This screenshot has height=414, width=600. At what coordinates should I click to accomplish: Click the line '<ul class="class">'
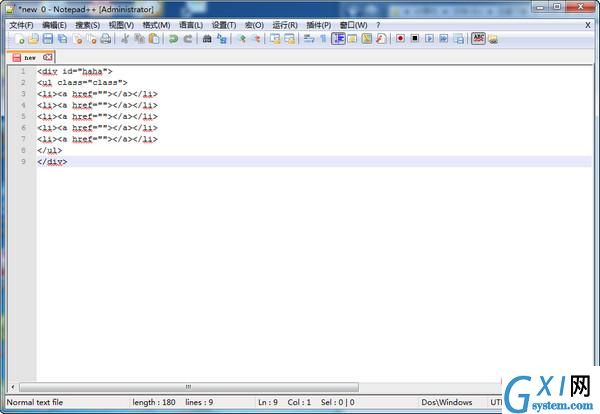pyautogui.click(x=82, y=83)
